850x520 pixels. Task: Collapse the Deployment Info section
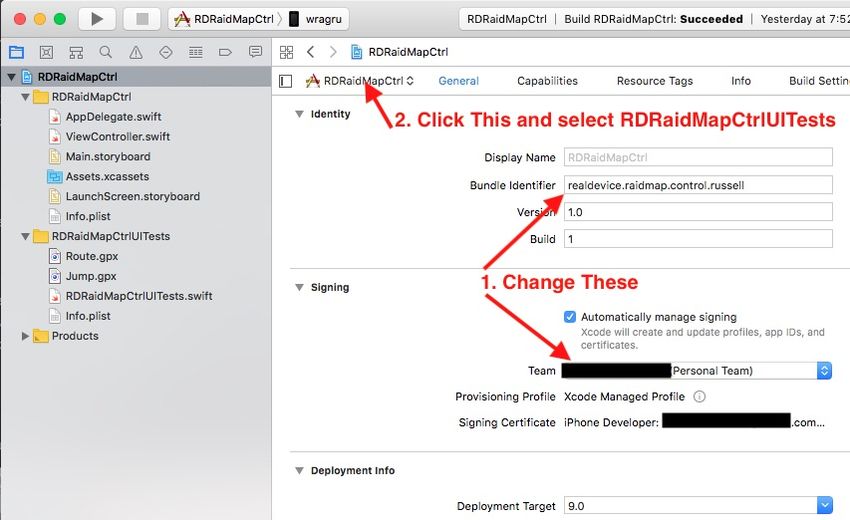[299, 471]
